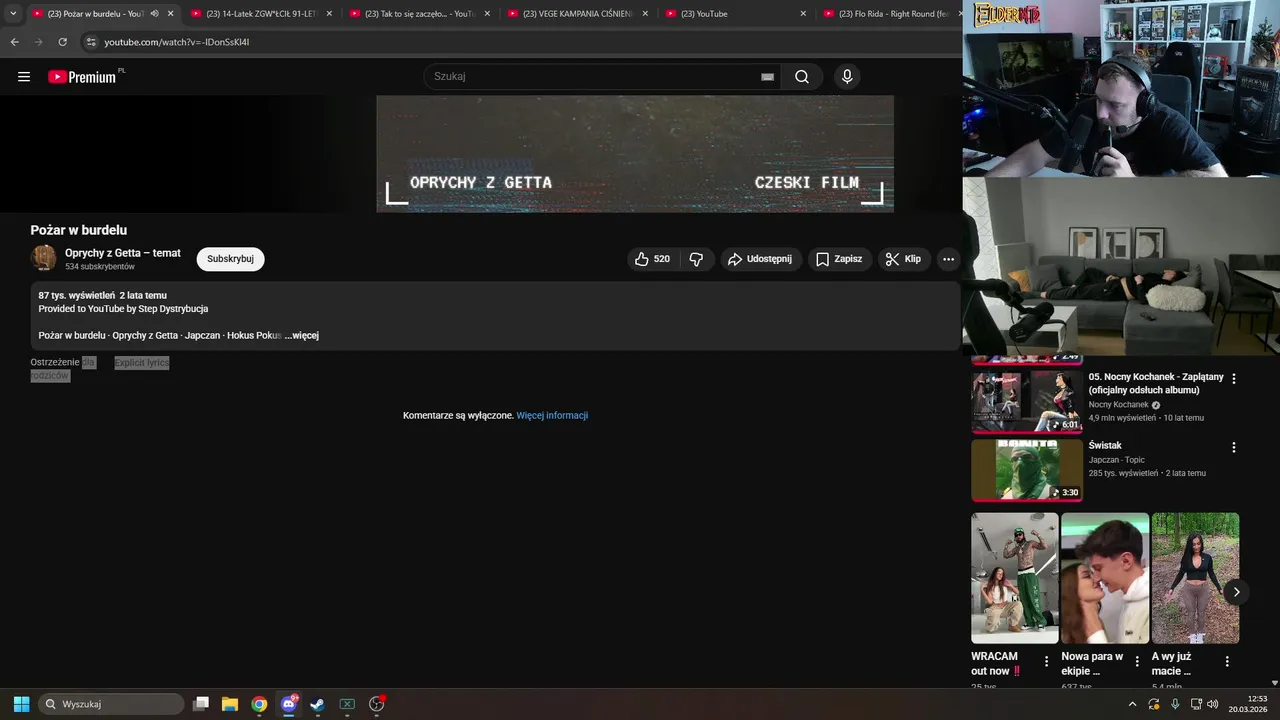1280x720 pixels.
Task: Open File Explorer from taskbar
Action: tap(230, 704)
